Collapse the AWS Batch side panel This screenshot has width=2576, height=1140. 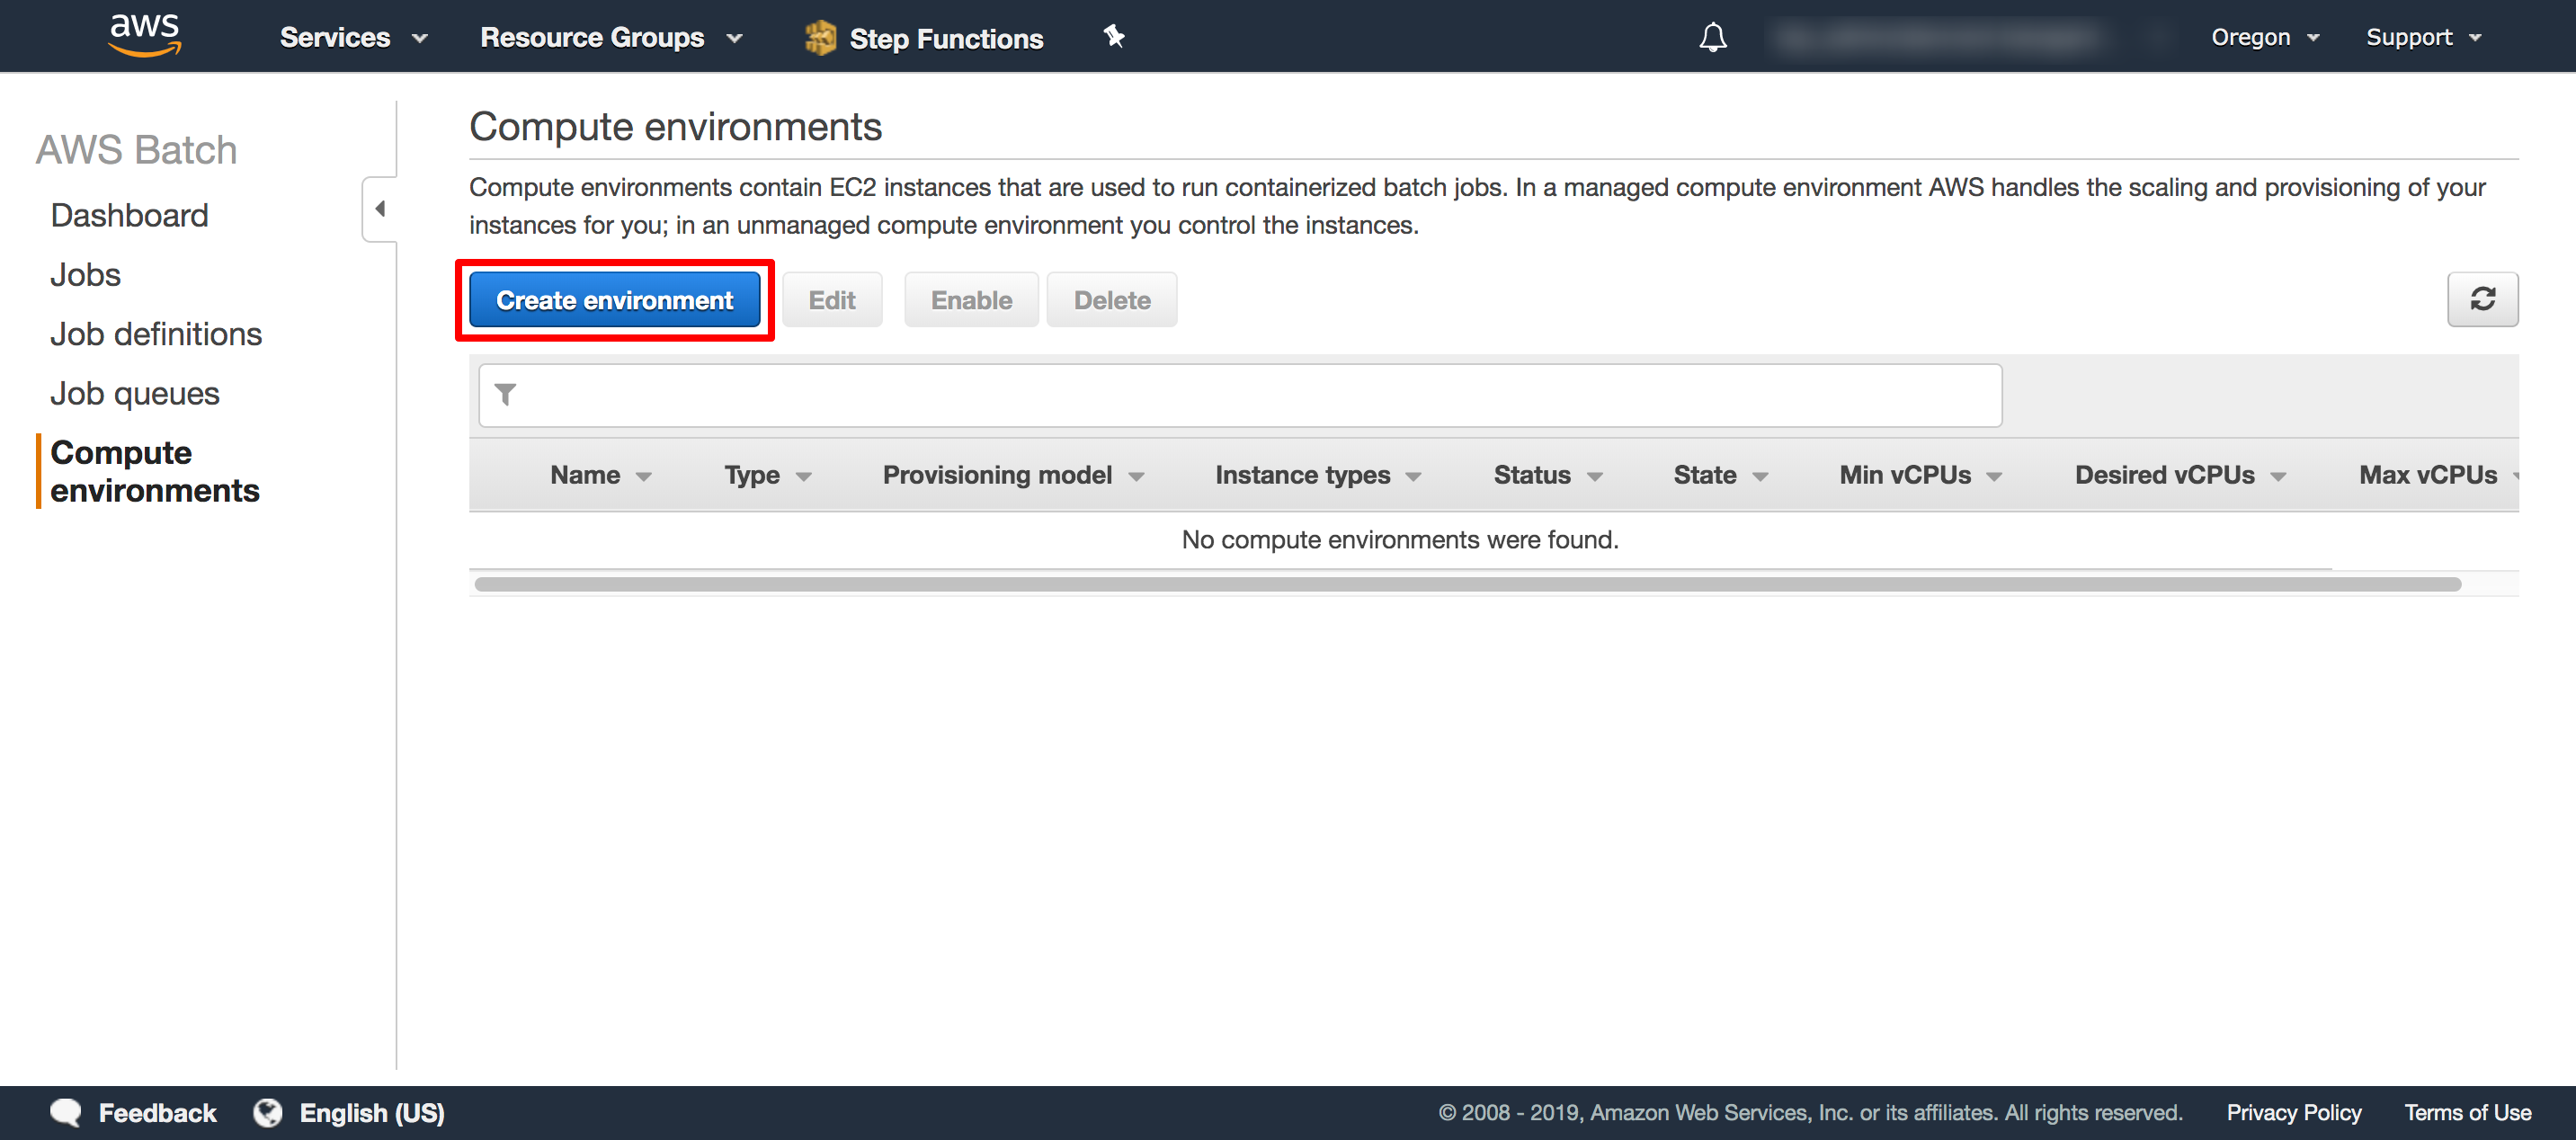click(380, 209)
